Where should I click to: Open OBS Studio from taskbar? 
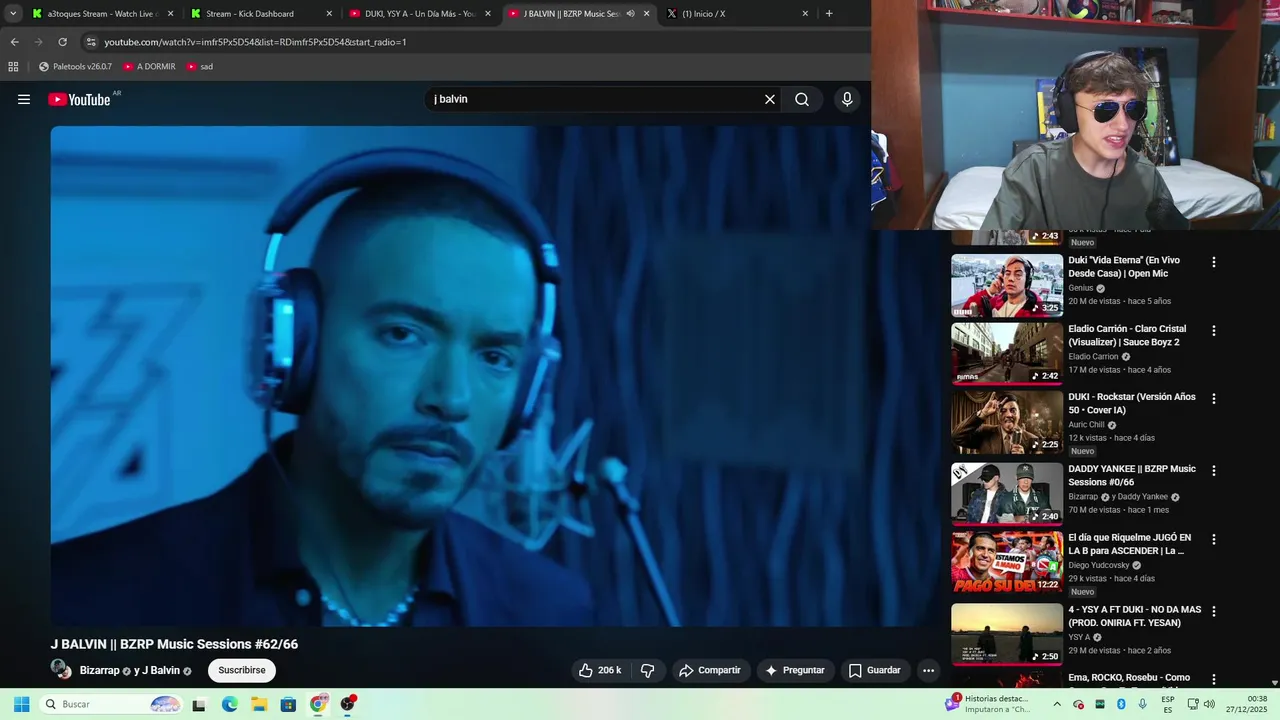click(x=348, y=704)
